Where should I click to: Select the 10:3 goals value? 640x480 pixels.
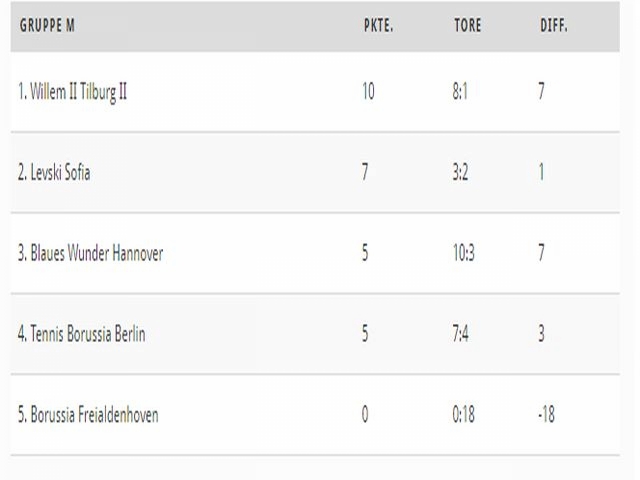464,253
